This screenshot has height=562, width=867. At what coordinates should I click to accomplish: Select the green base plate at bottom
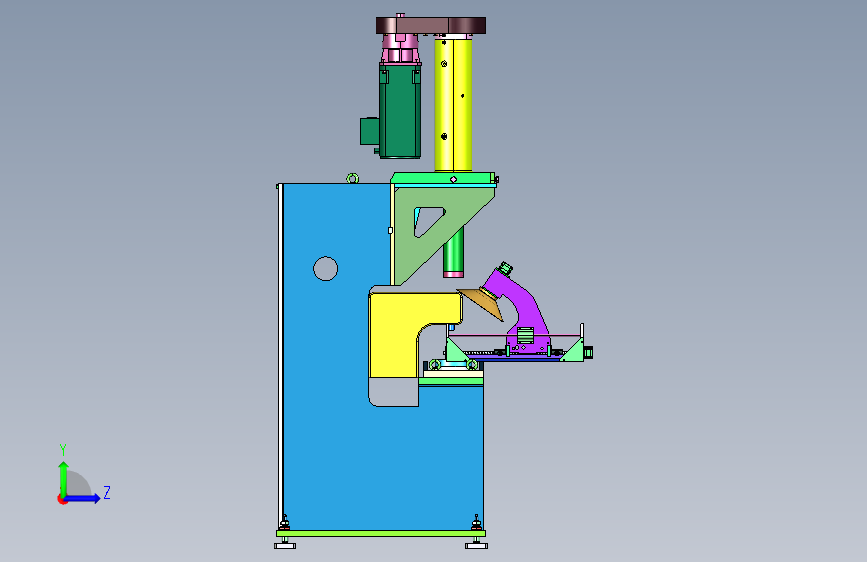[x=381, y=533]
